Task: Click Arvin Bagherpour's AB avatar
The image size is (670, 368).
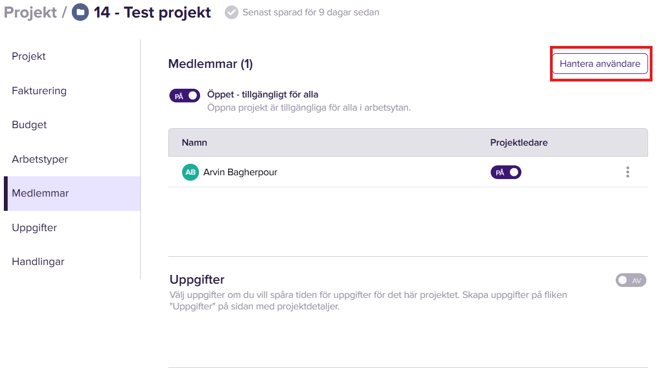Action: [190, 172]
